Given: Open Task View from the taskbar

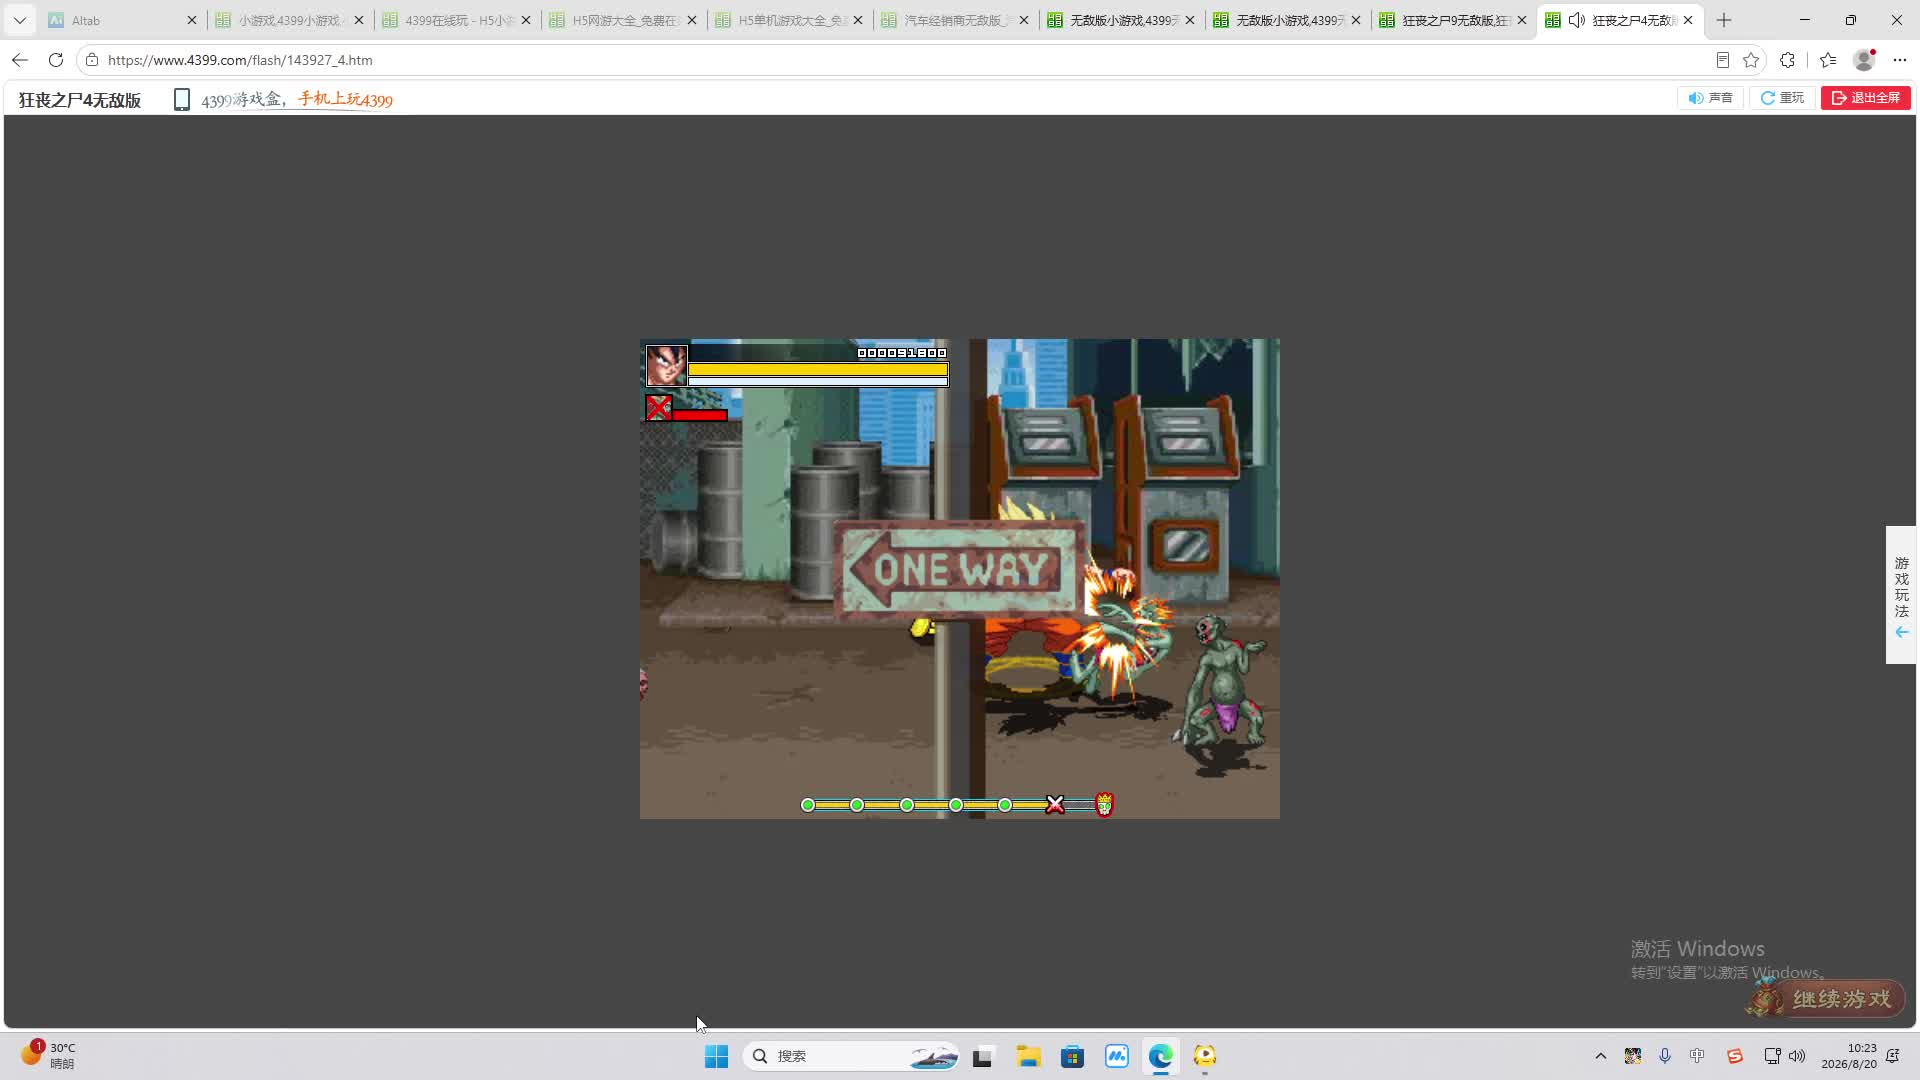Looking at the screenshot, I should tap(982, 1056).
